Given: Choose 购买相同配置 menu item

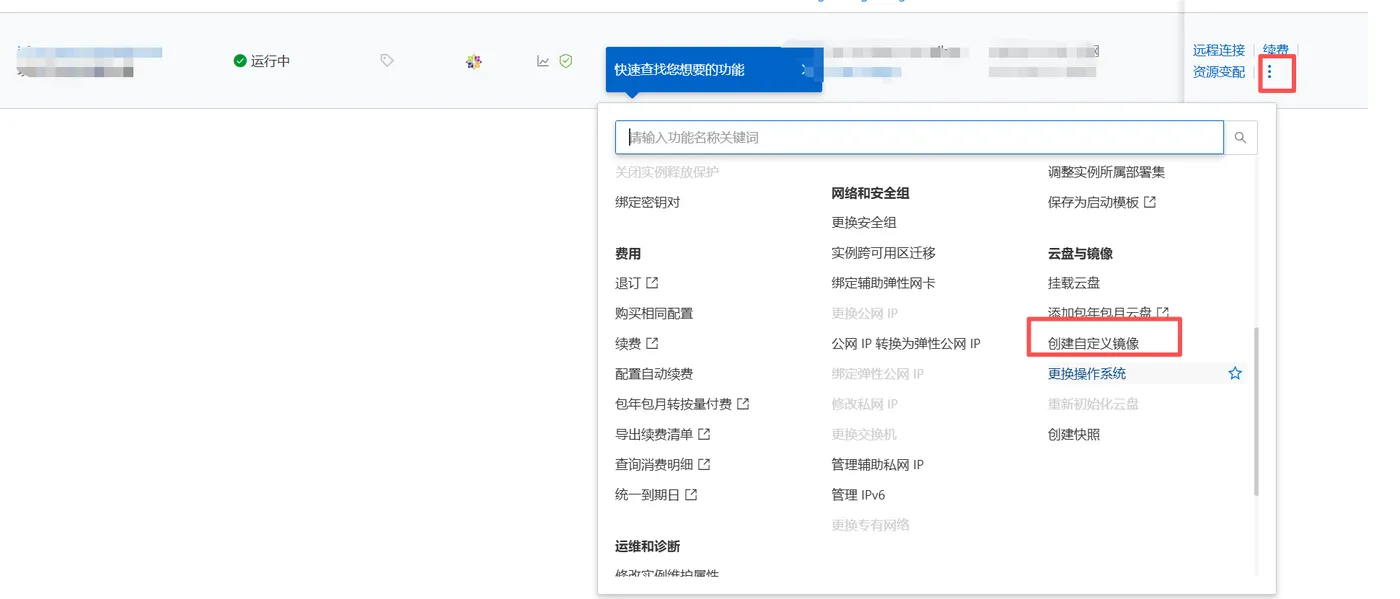Looking at the screenshot, I should tap(654, 314).
